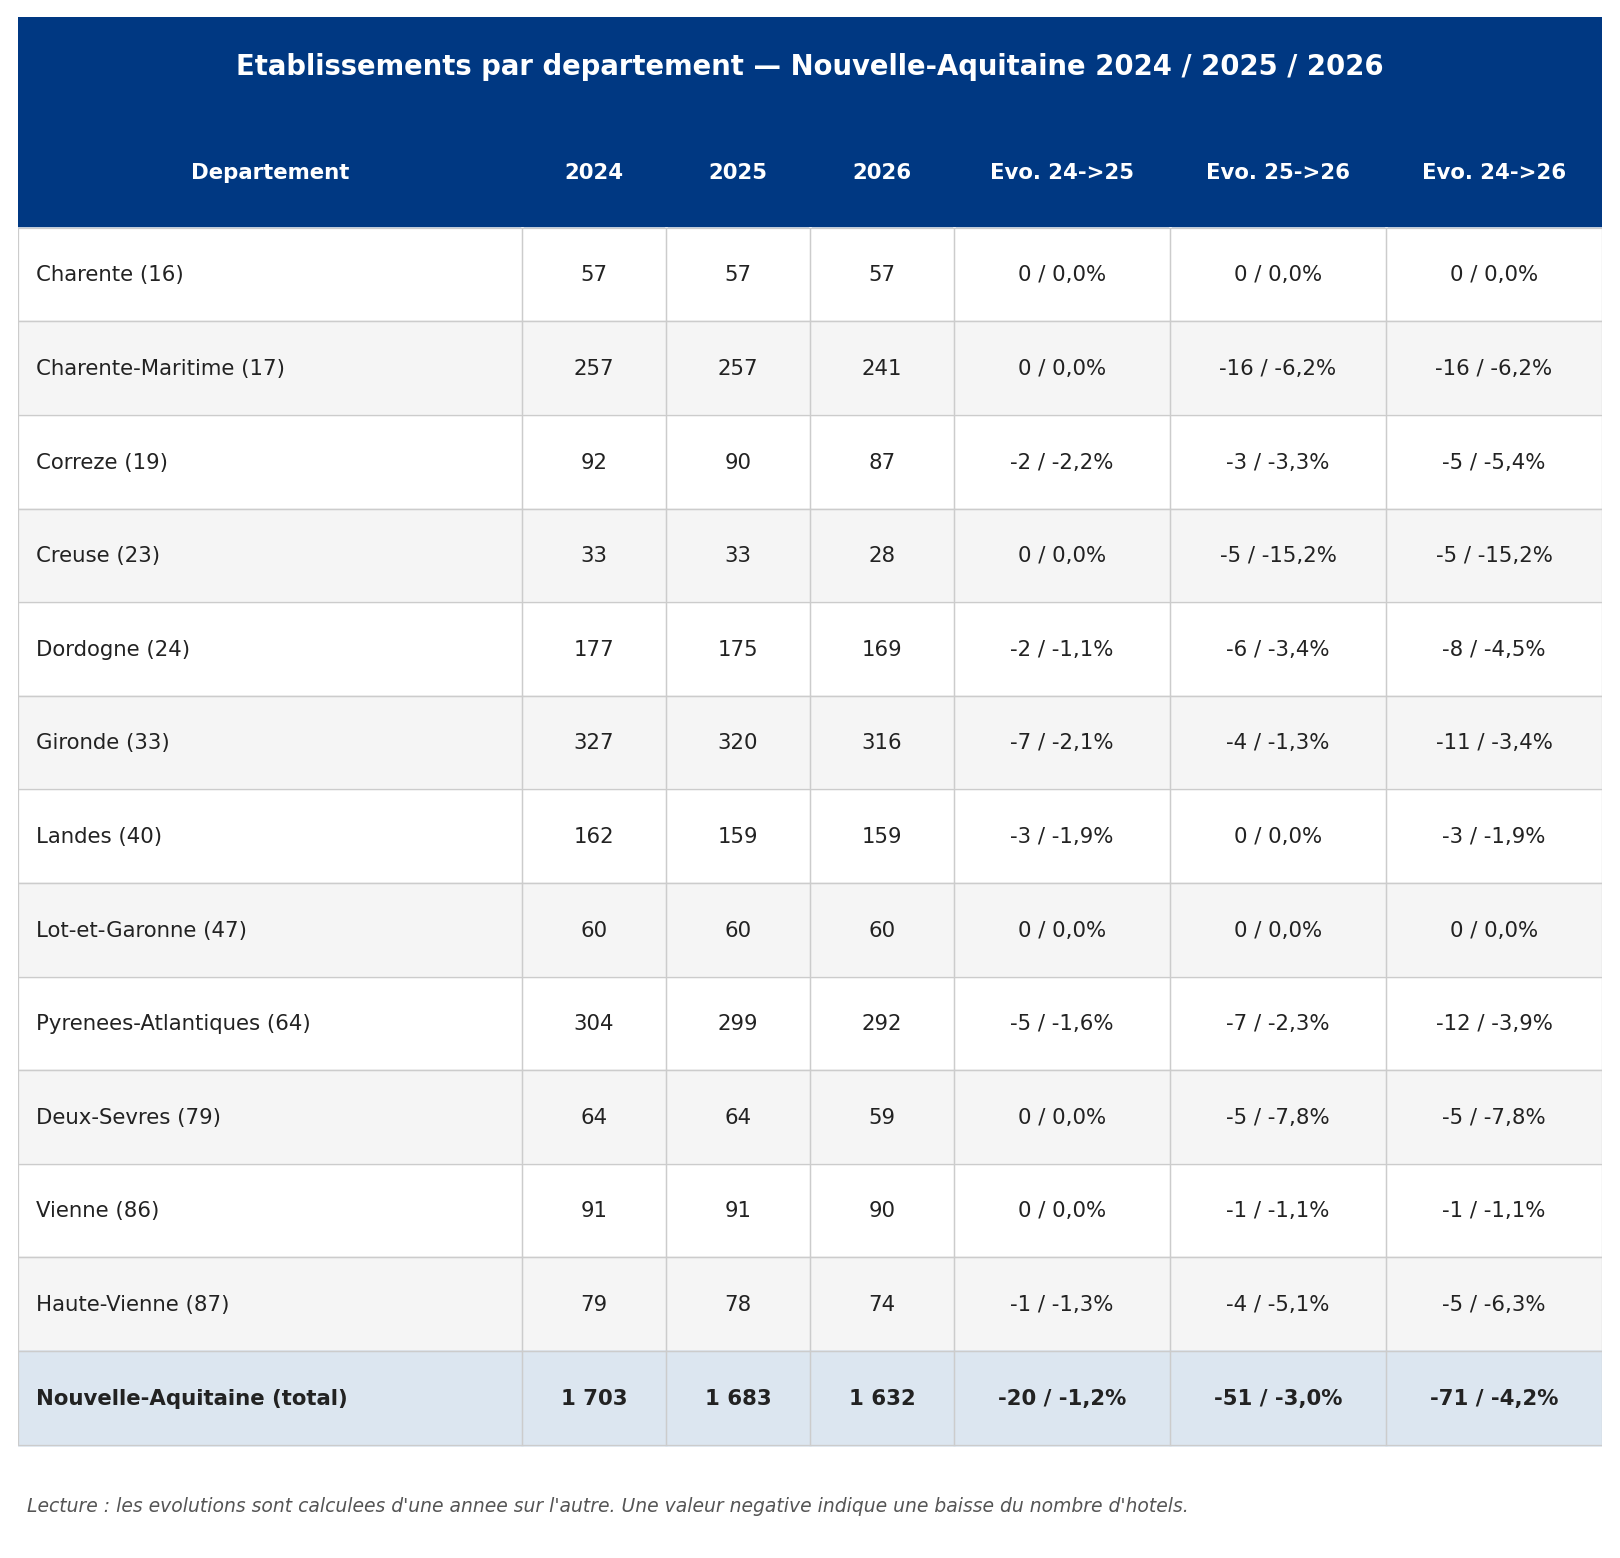Click the Departement column header
This screenshot has height=1558, width=1620.
coord(270,172)
